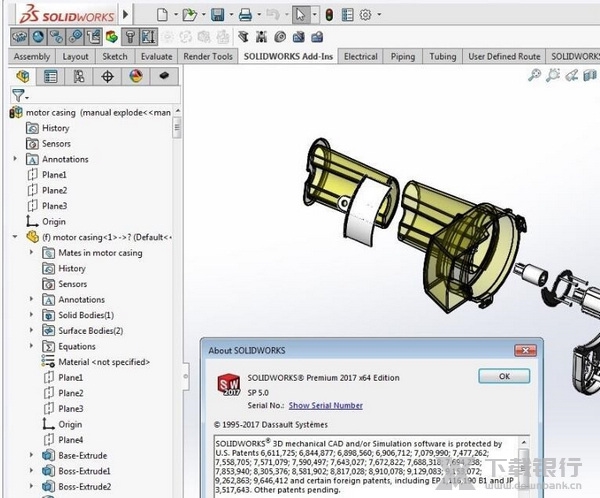Click the tree filter funnel icon
The height and width of the screenshot is (498, 600).
[18, 95]
